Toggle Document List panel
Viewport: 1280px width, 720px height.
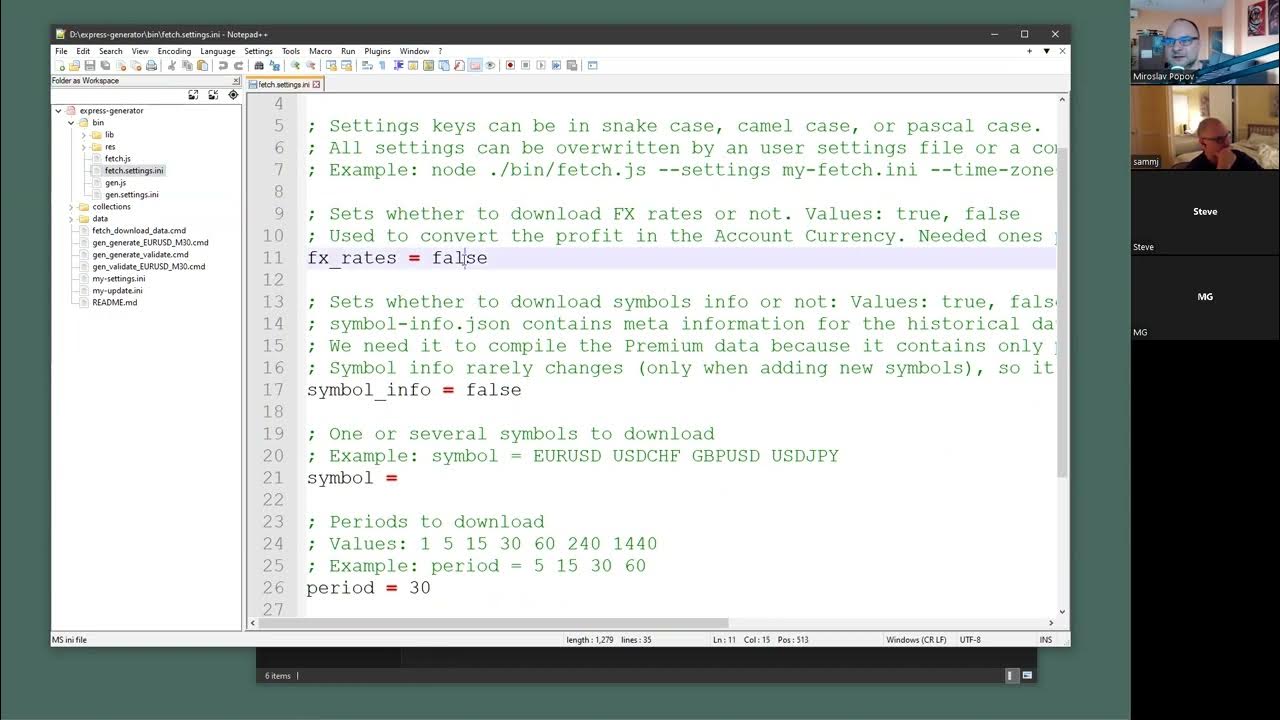coord(444,66)
